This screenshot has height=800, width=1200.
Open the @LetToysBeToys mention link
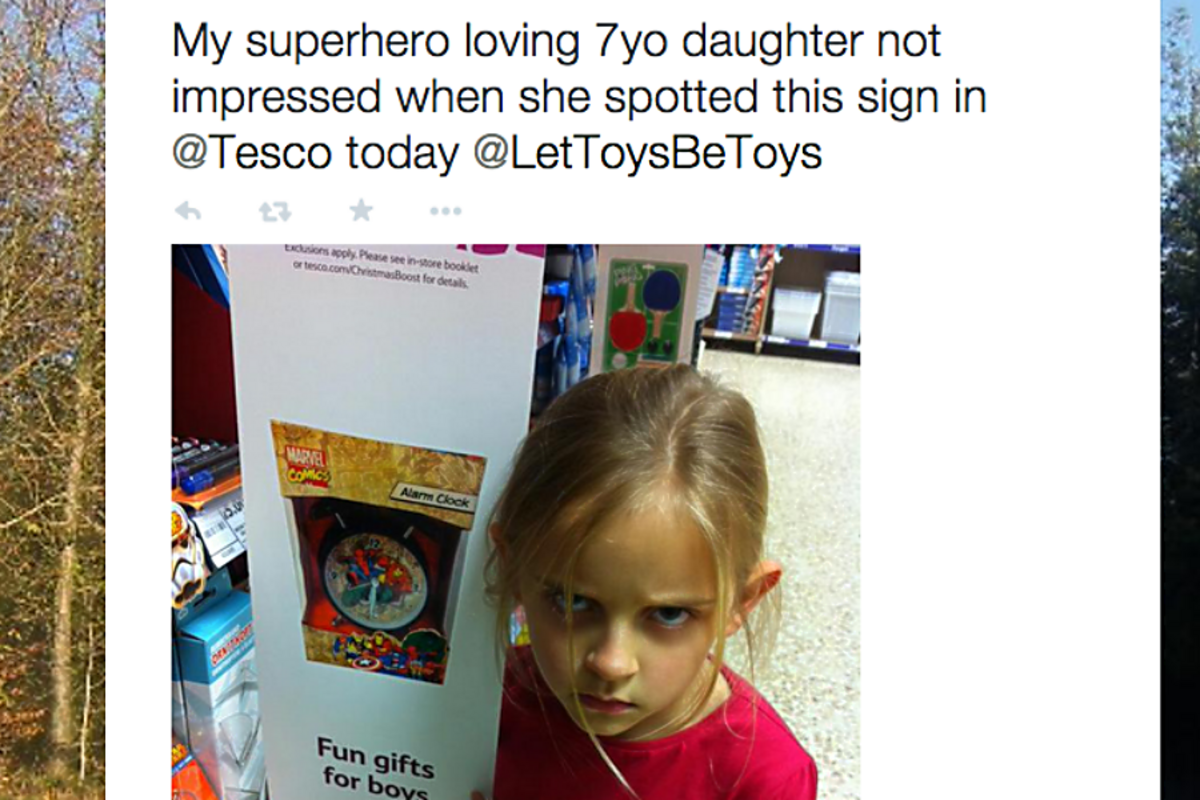click(x=647, y=153)
